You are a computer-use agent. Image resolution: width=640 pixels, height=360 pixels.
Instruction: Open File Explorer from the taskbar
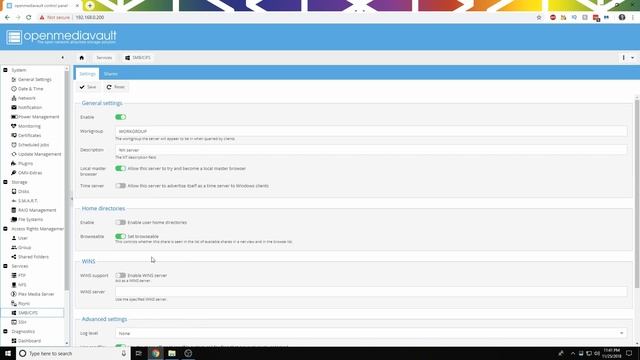click(x=172, y=353)
